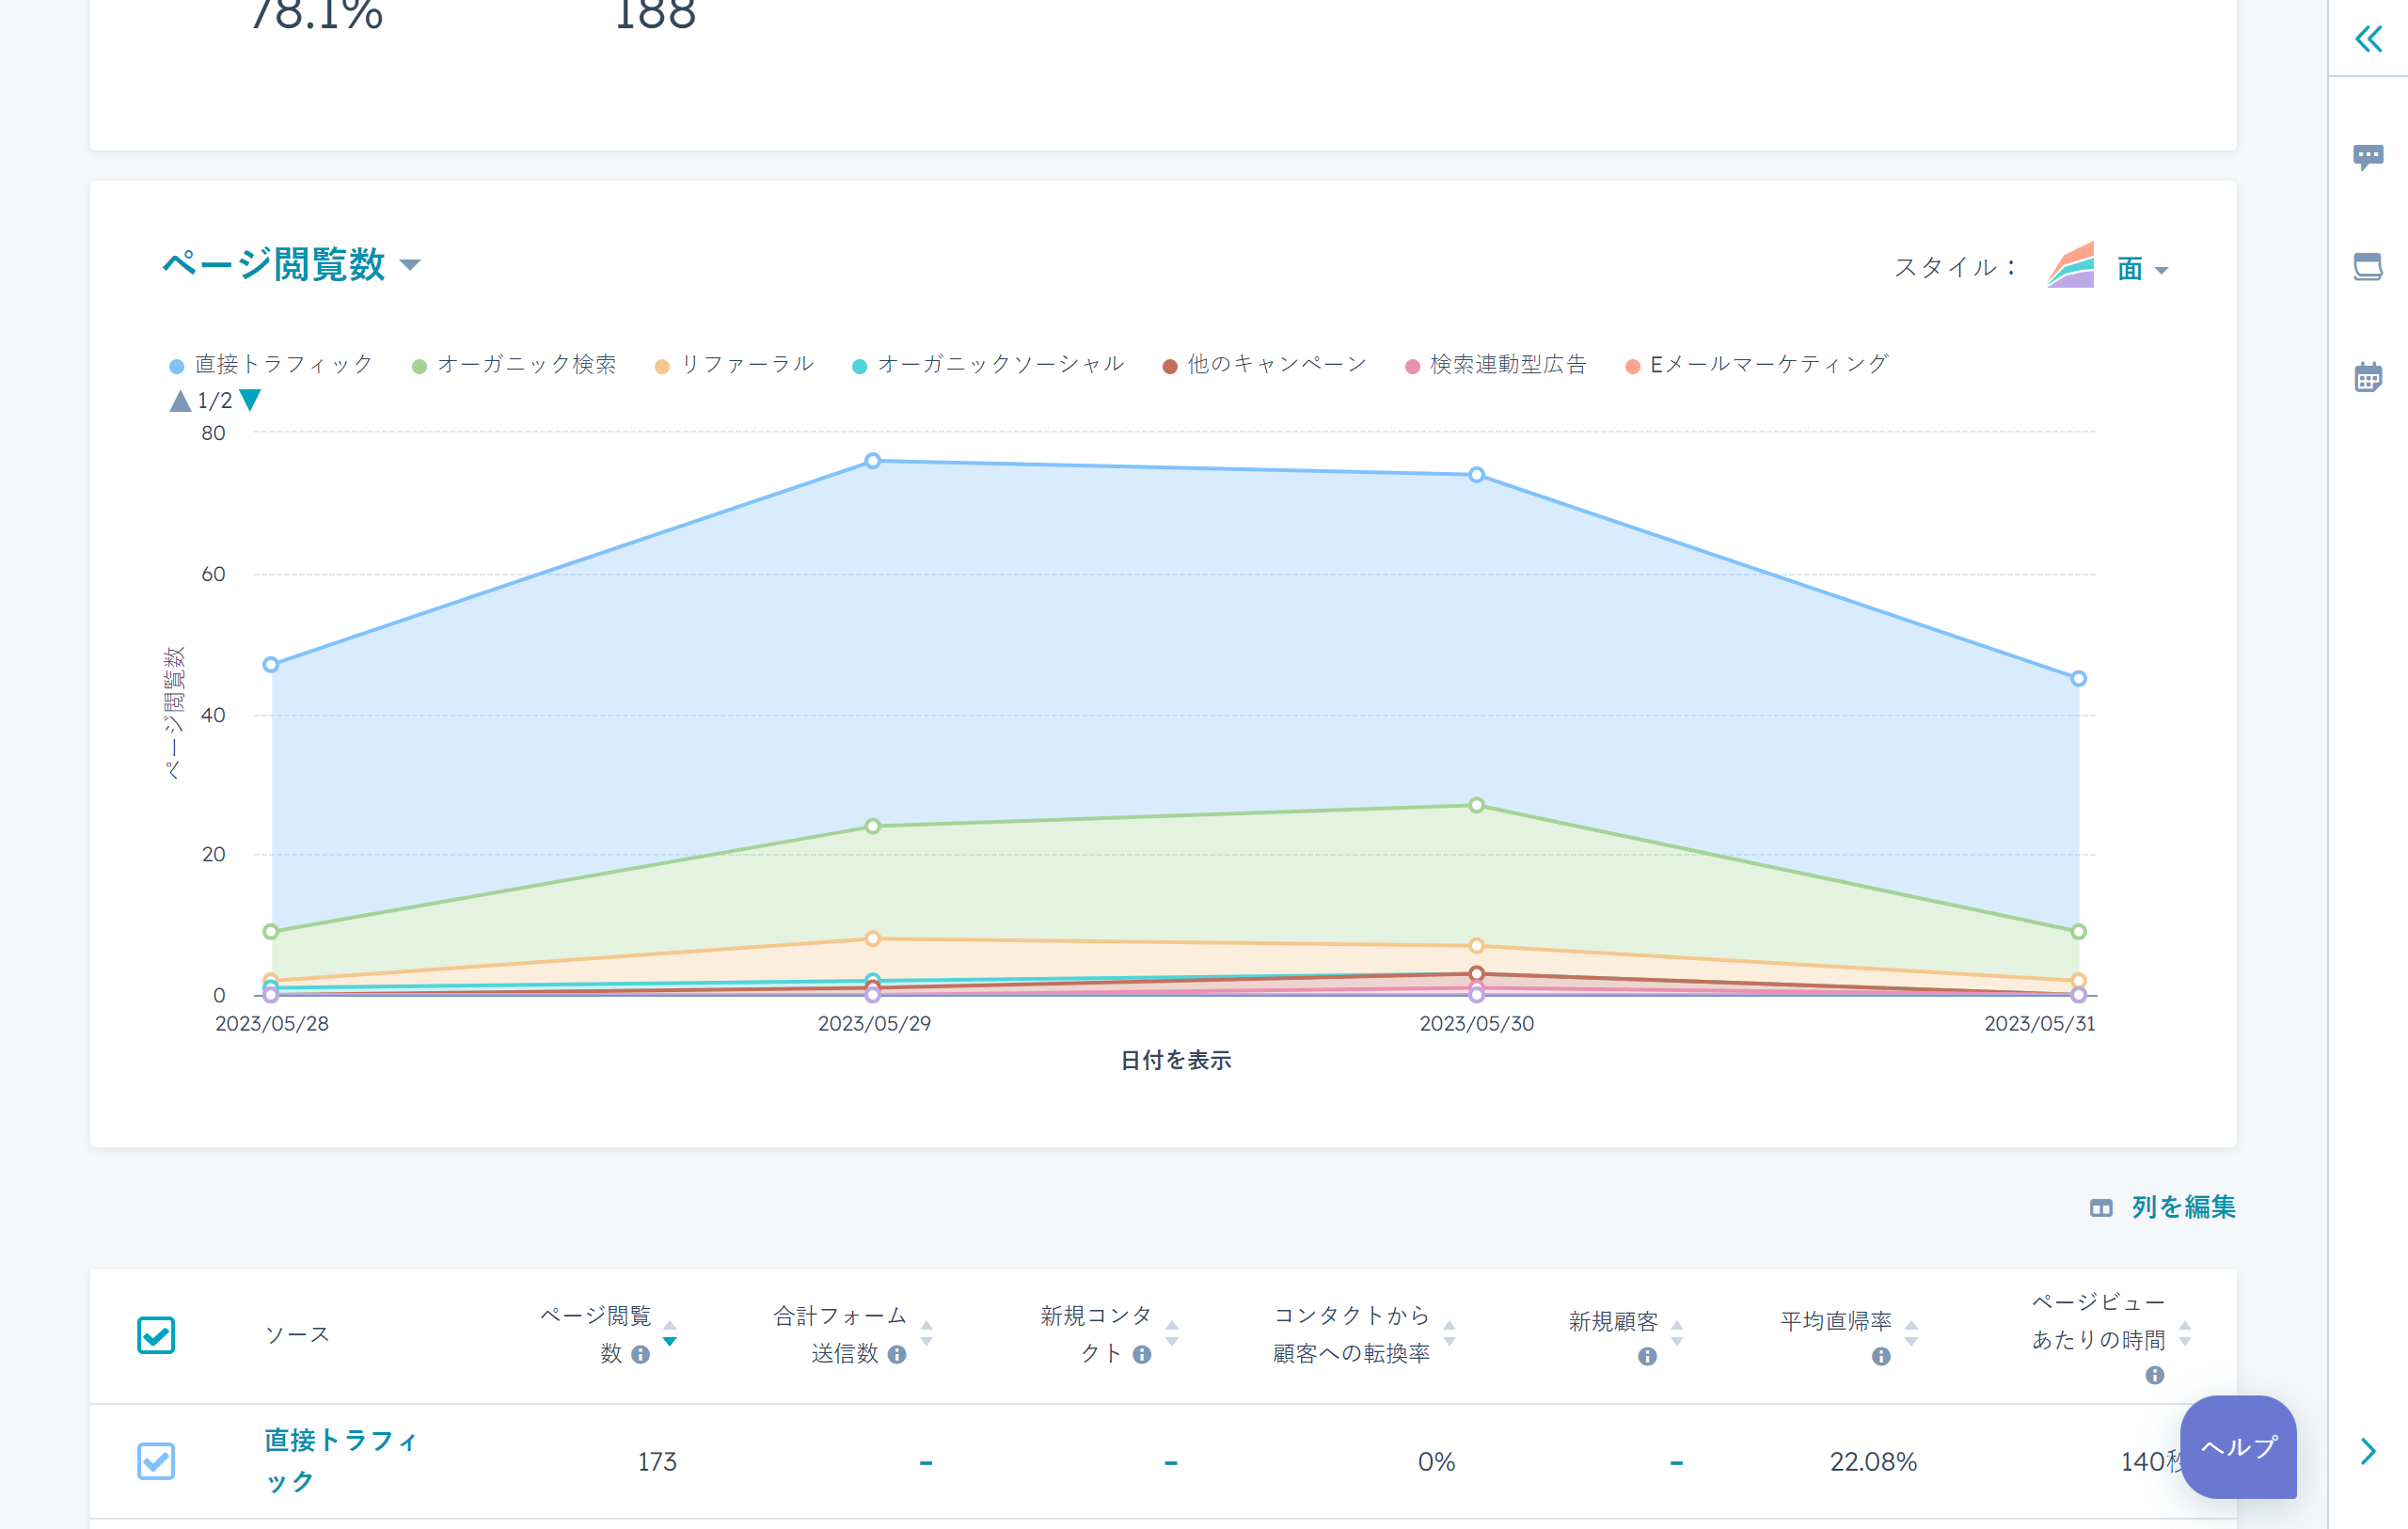Click info icon under ページビューあたりの時間 column
2408x1529 pixels.
[x=2155, y=1375]
